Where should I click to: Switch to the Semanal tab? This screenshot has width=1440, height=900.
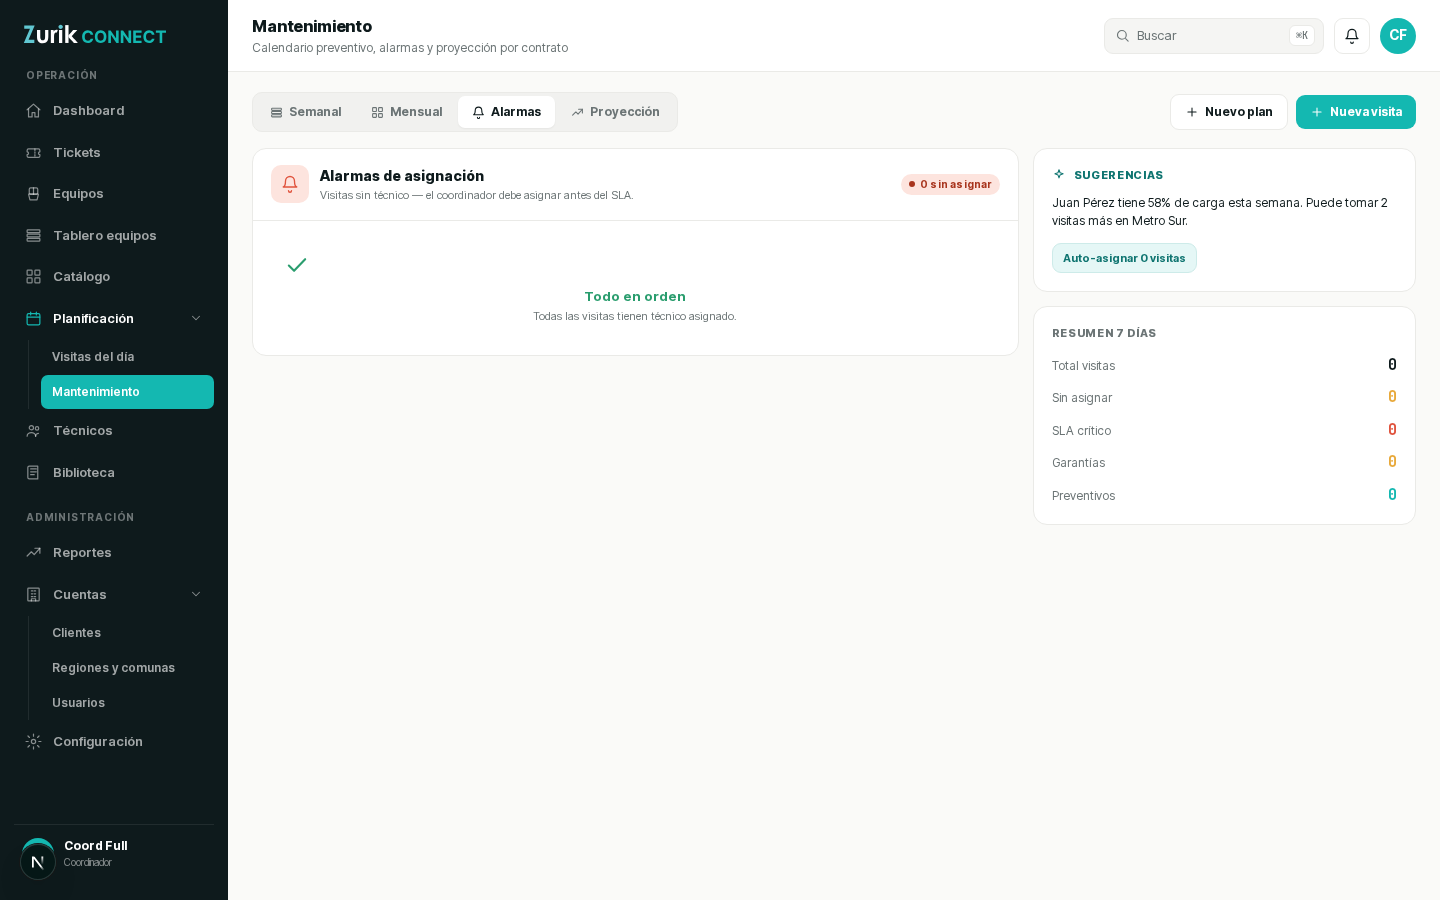click(x=306, y=112)
